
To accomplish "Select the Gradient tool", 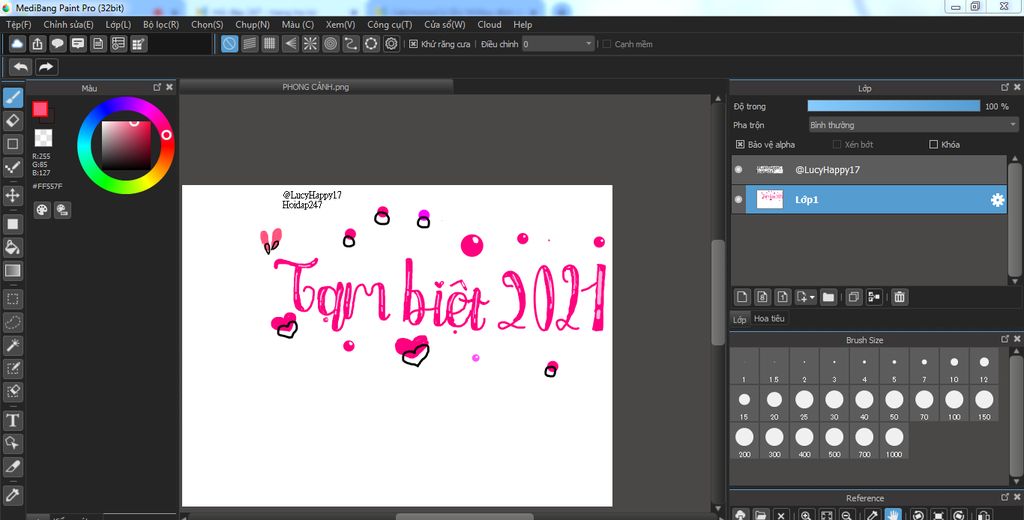I will (13, 270).
